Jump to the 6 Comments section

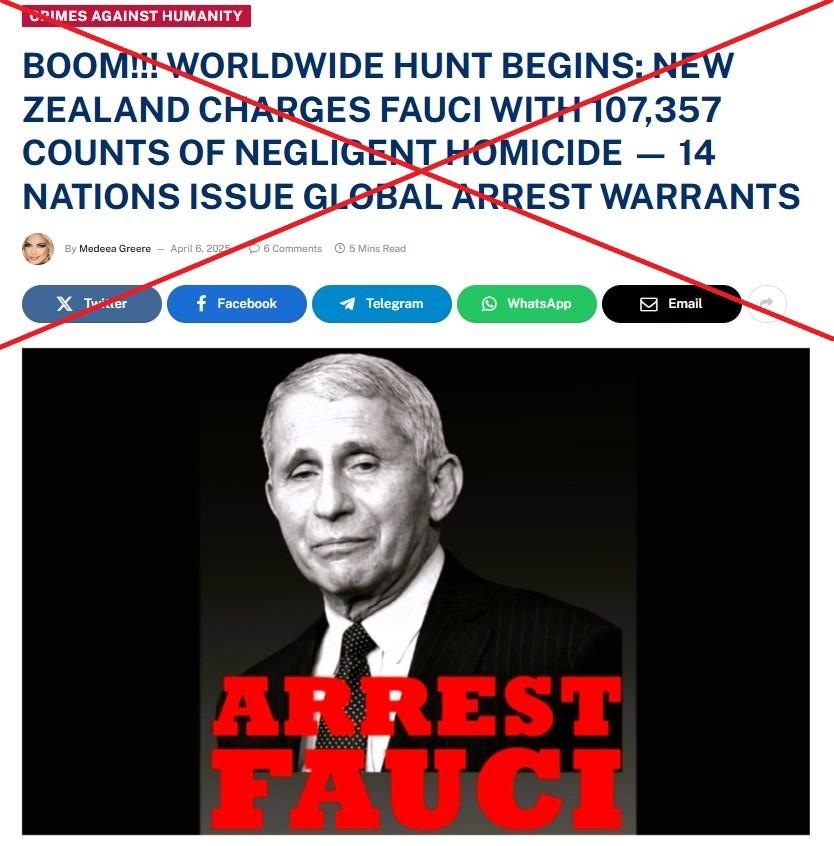tap(292, 249)
